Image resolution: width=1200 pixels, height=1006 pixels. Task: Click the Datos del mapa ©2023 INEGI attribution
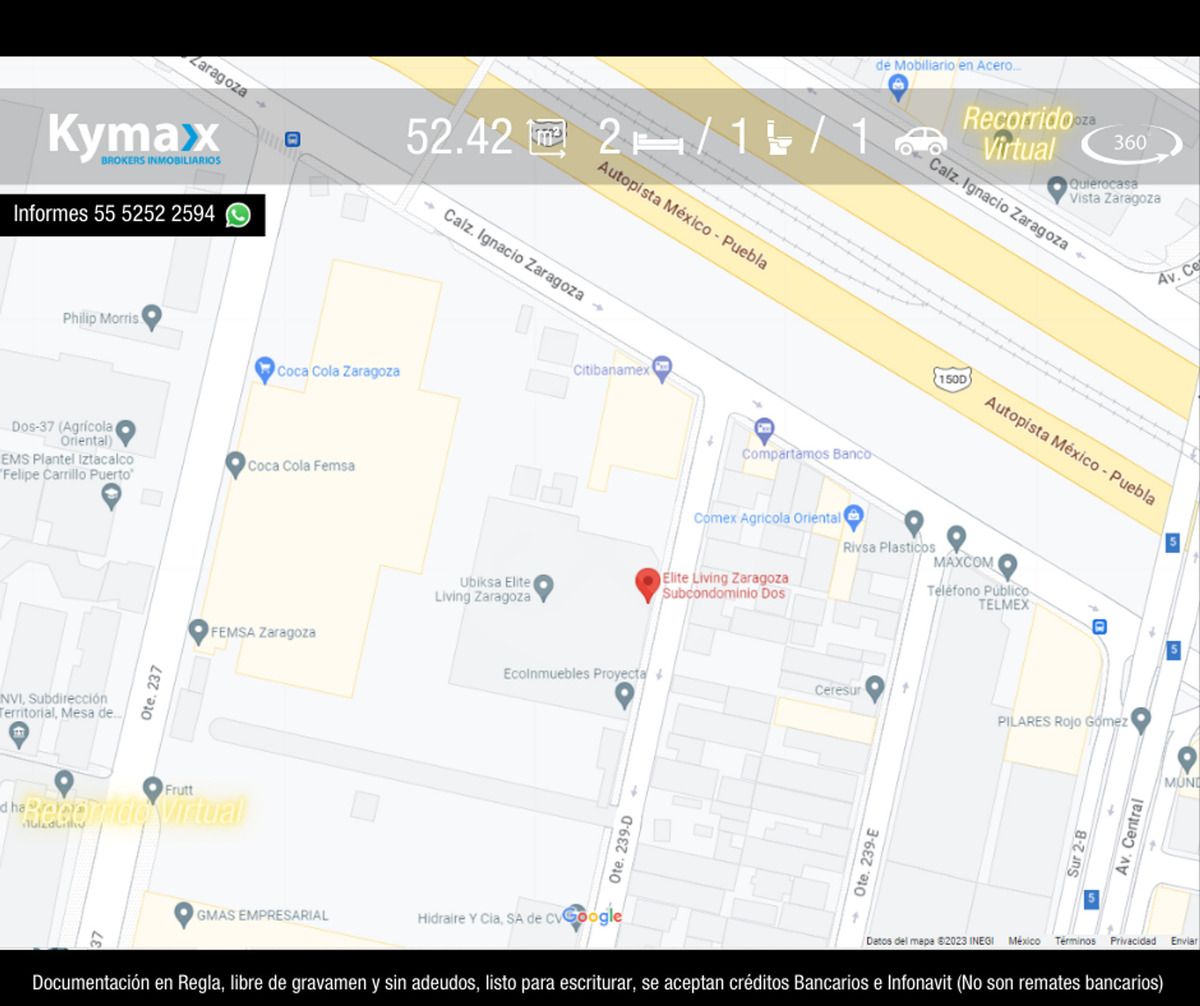(930, 941)
